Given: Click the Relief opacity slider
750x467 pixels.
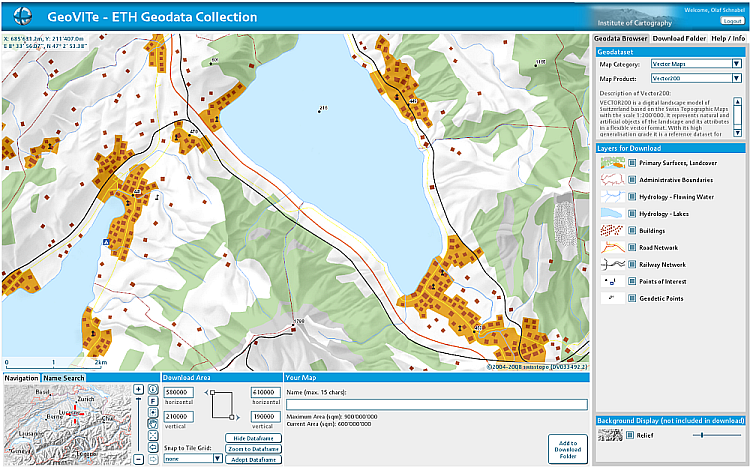Looking at the screenshot, I should (x=717, y=435).
